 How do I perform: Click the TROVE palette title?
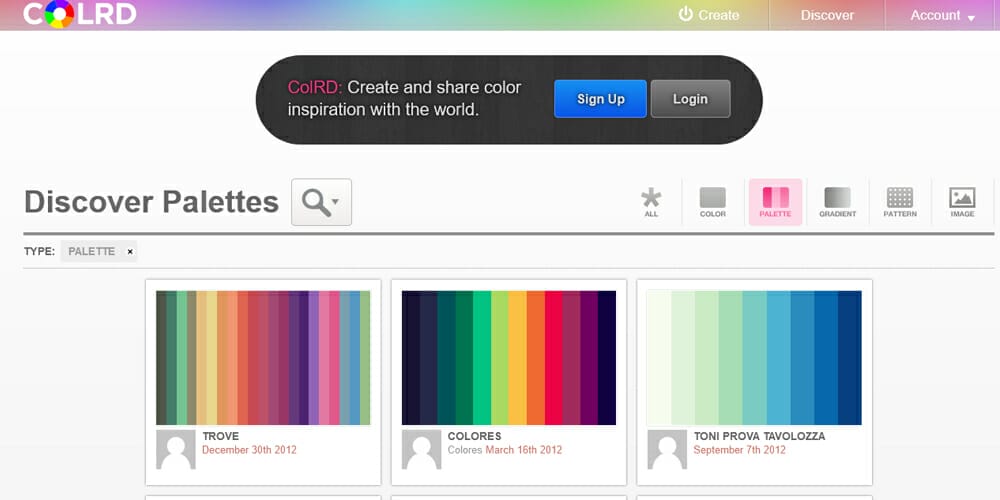pos(221,436)
